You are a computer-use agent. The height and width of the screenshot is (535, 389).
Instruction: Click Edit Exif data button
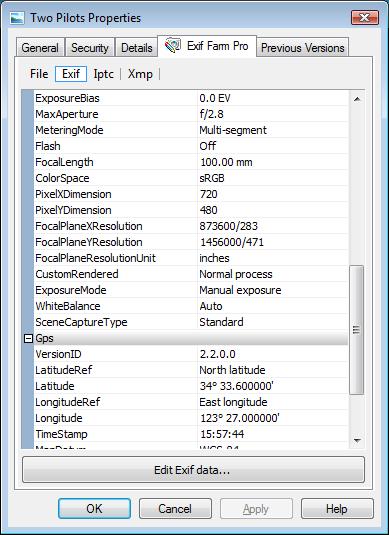(x=193, y=470)
